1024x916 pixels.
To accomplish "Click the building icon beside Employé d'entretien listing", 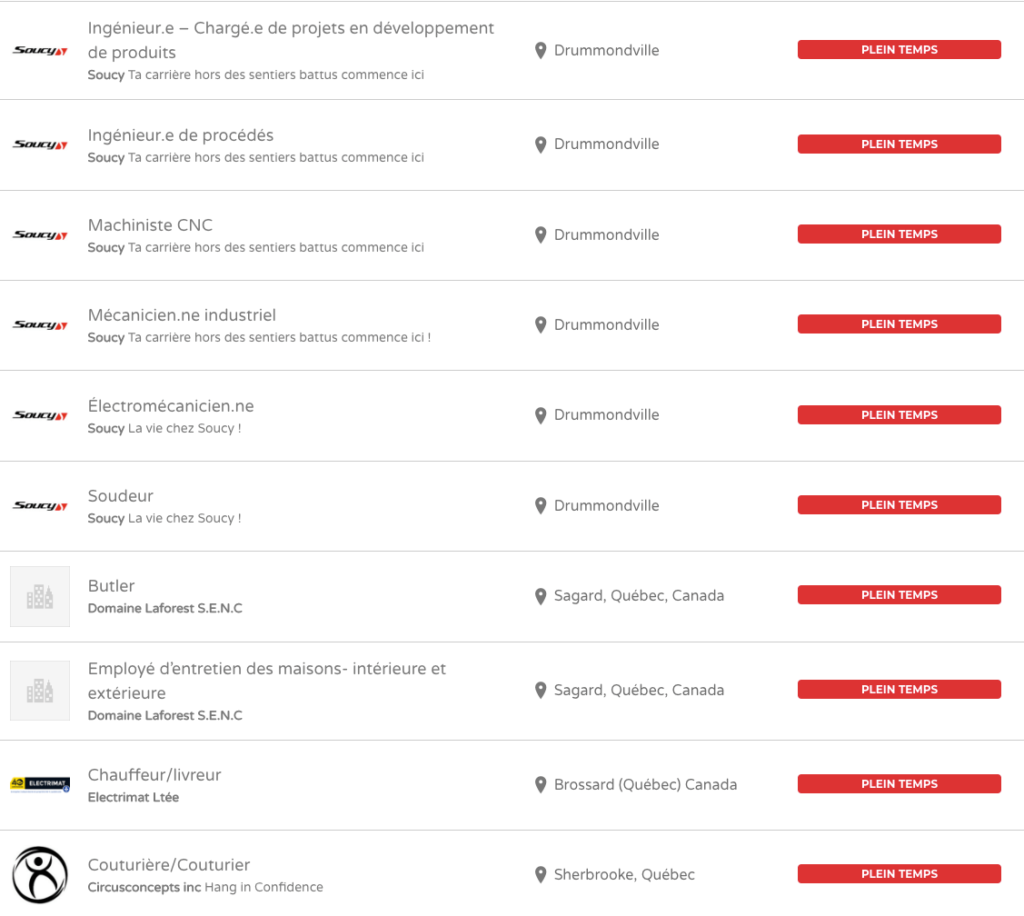I will click(x=40, y=690).
